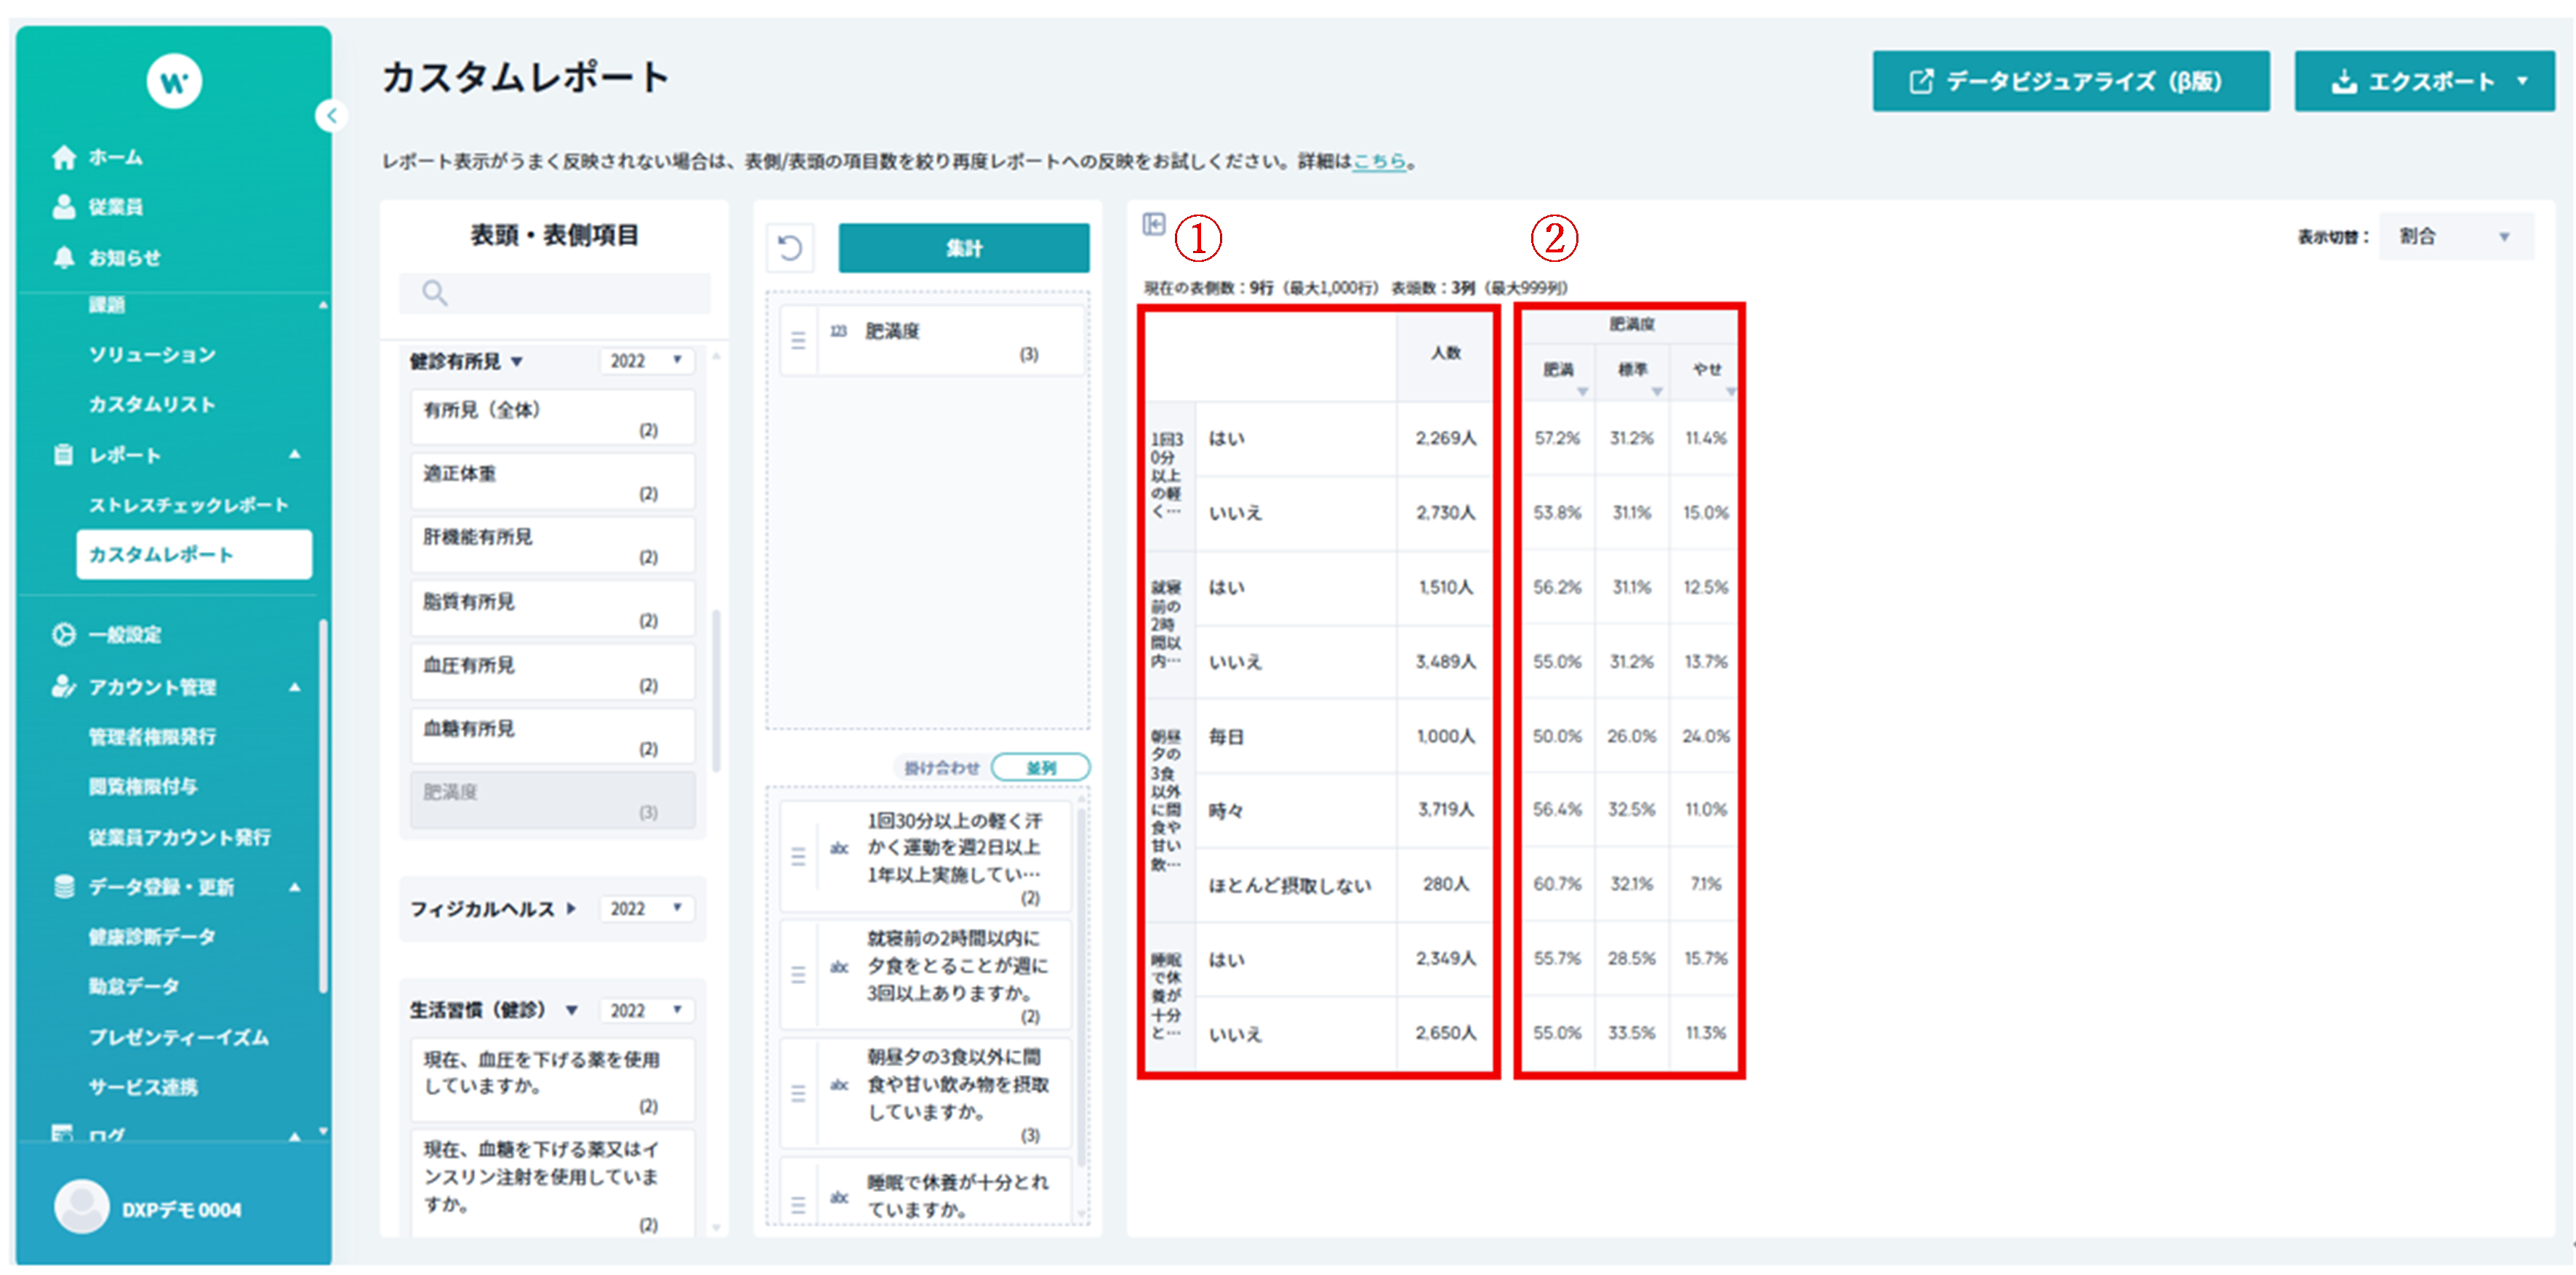Sort by 肥満 column arrow

pos(1582,392)
